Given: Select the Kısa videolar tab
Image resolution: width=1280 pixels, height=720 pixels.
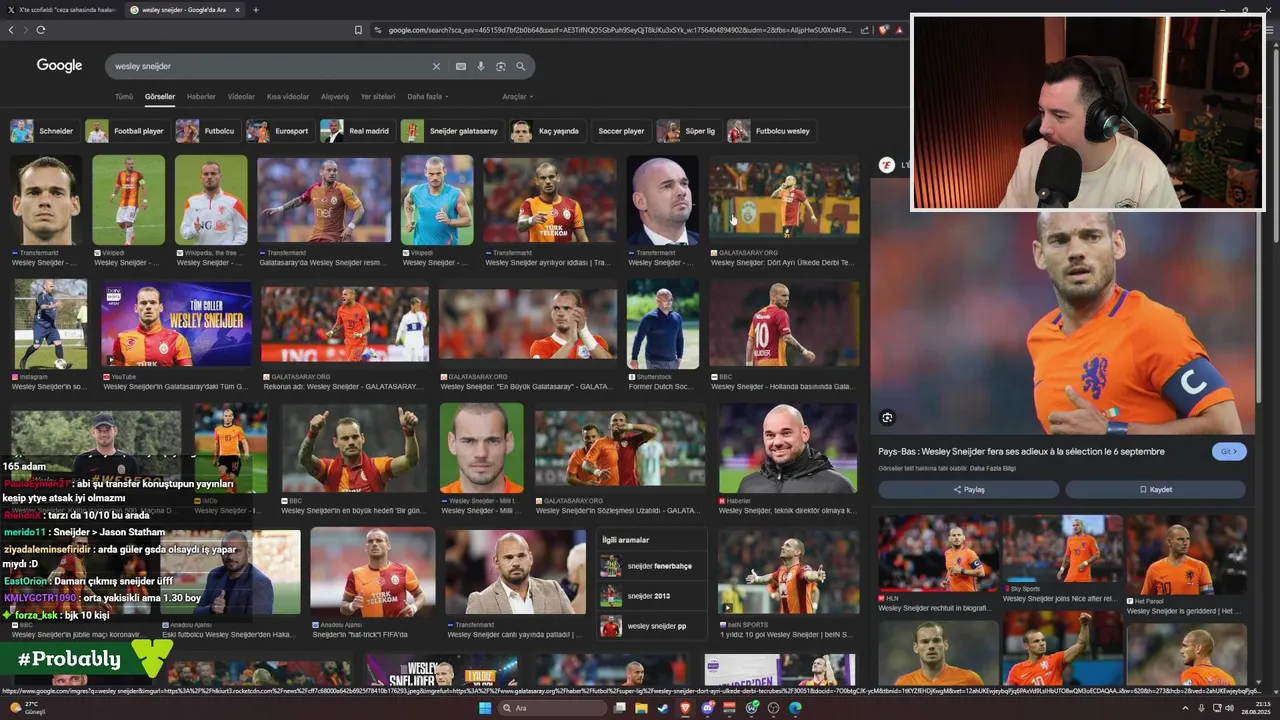Looking at the screenshot, I should (x=288, y=97).
